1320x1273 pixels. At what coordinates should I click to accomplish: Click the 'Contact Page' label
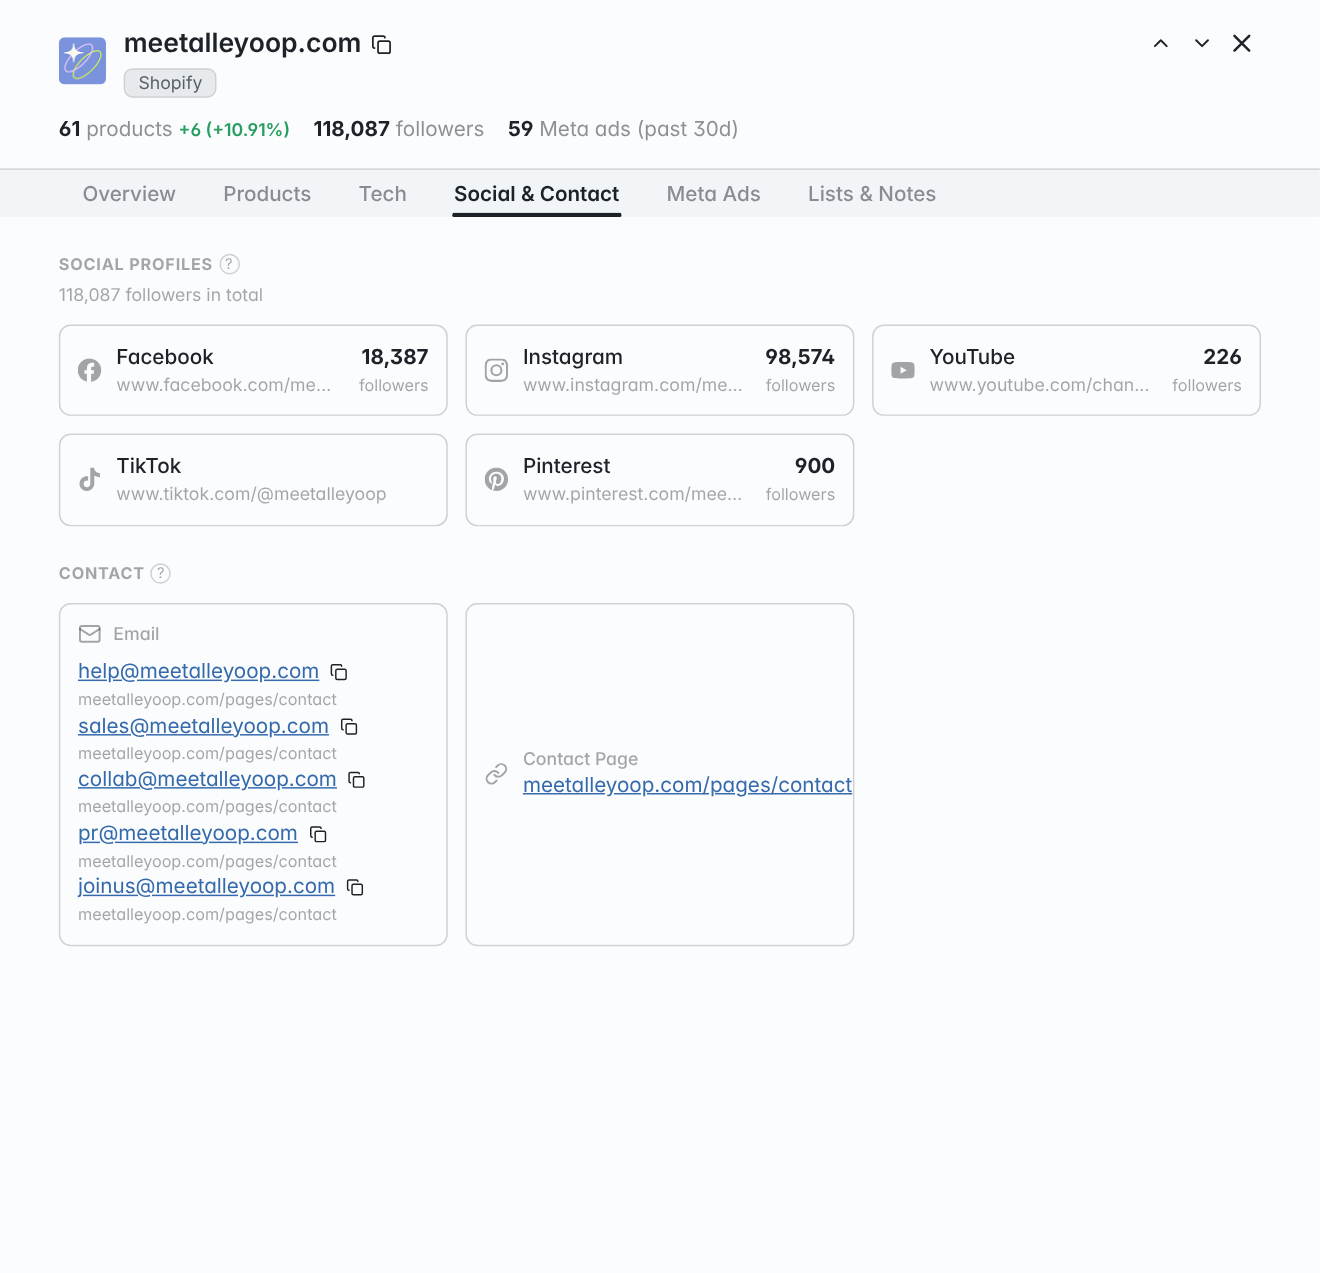580,759
